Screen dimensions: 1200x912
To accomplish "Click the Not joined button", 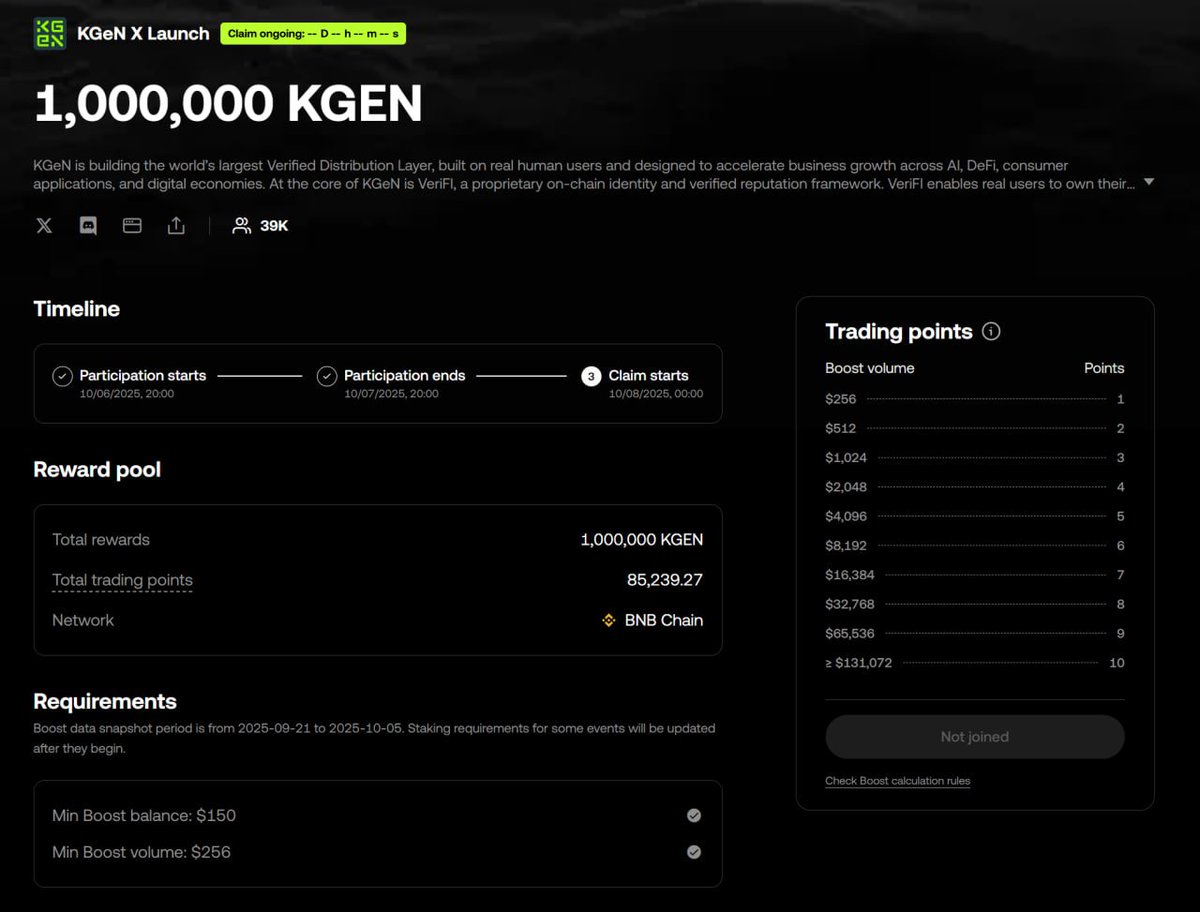I will [975, 737].
